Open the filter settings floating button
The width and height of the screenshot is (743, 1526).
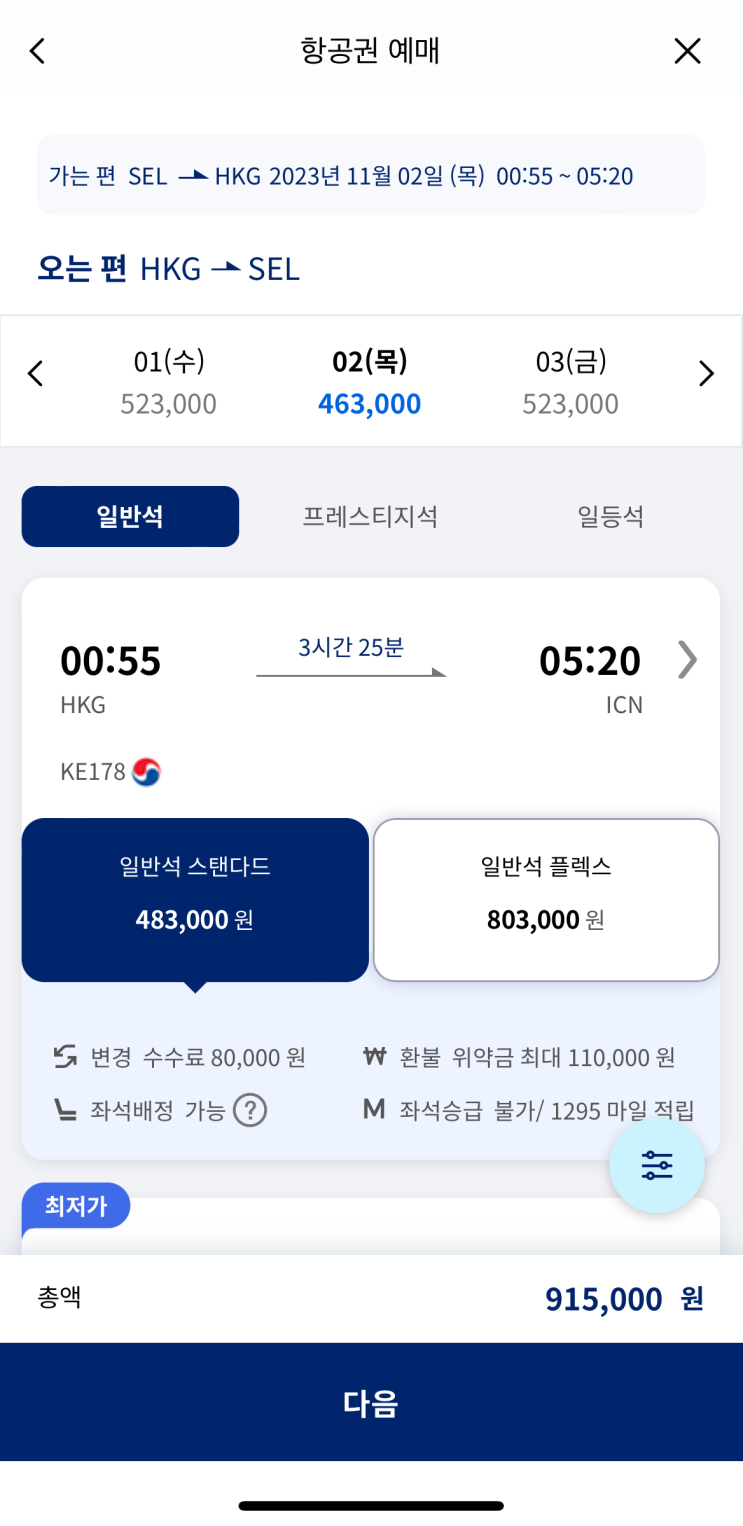click(x=657, y=1165)
